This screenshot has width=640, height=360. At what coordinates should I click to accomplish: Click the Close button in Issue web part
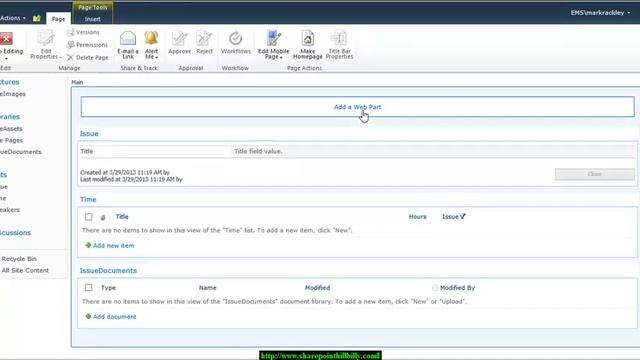point(595,174)
